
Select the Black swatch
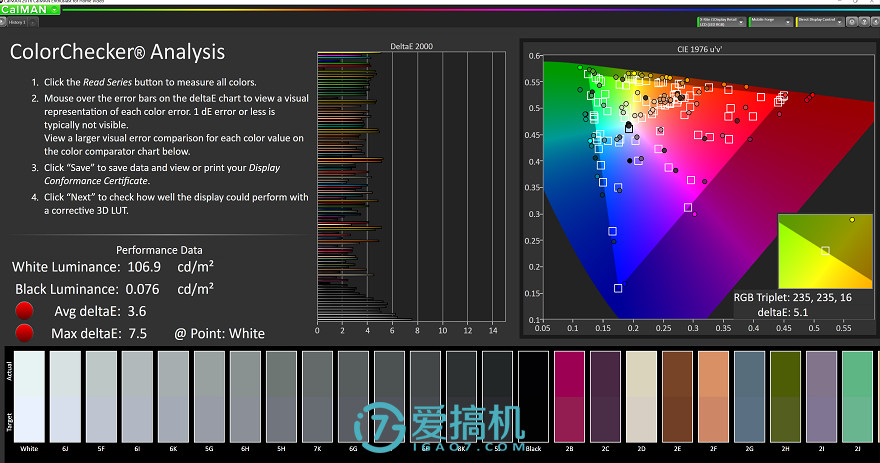(x=534, y=397)
